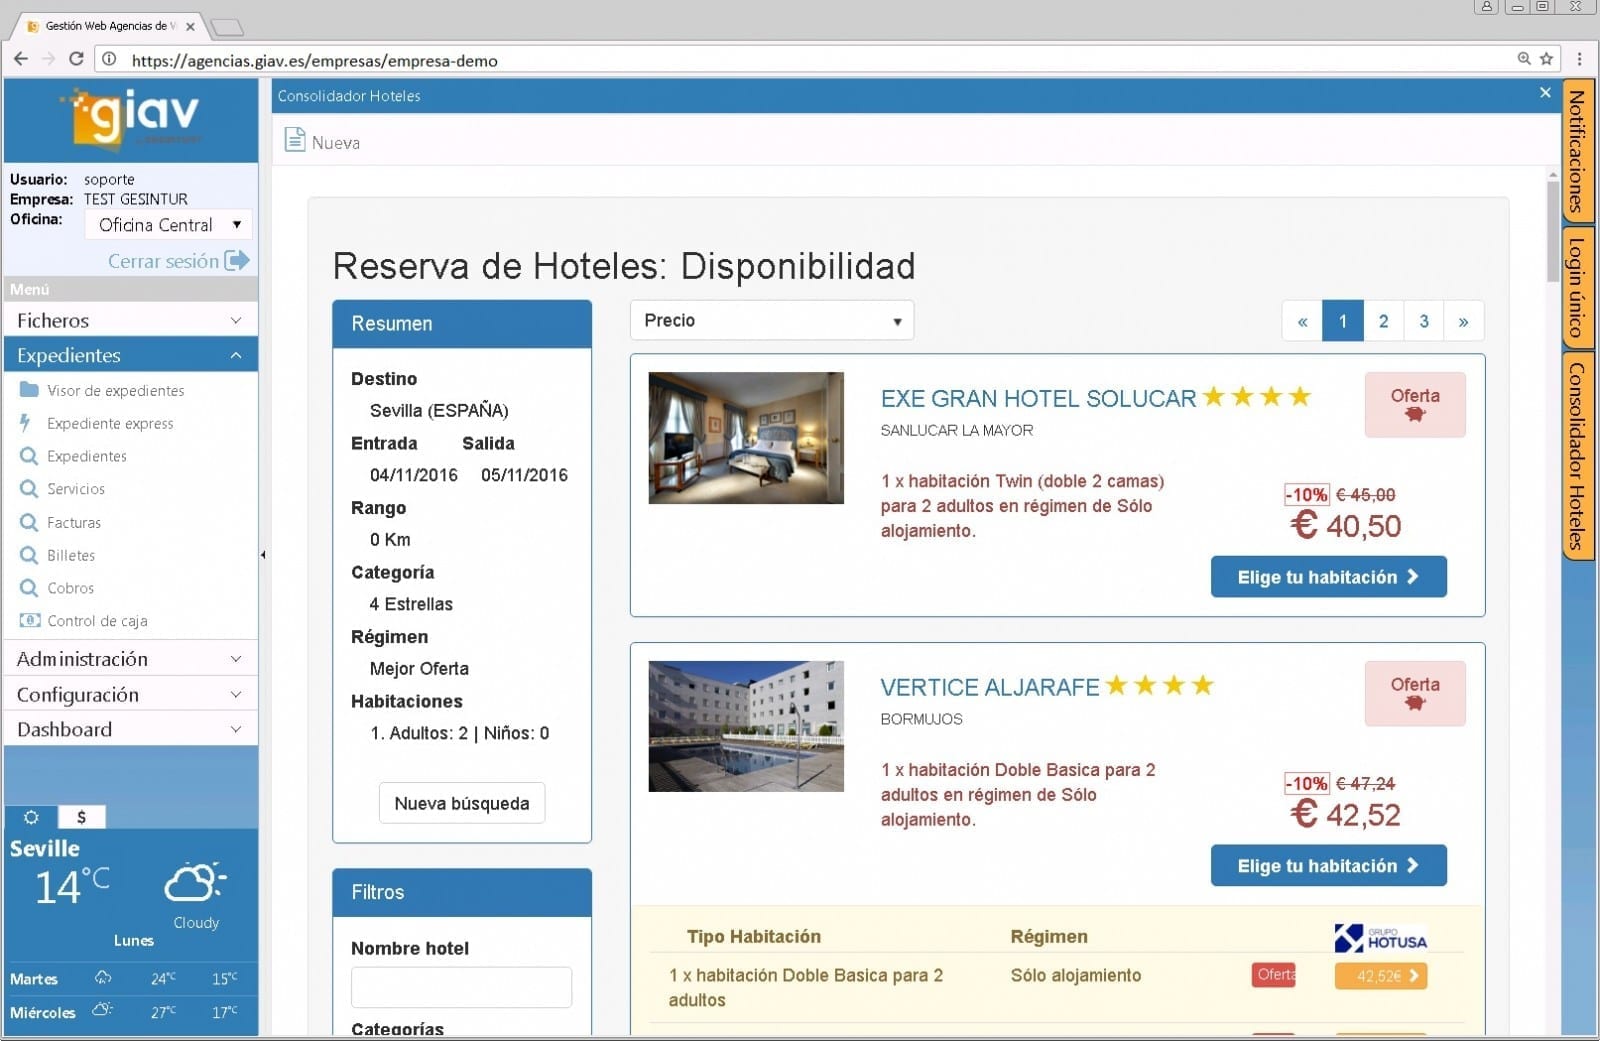The image size is (1600, 1041).
Task: Expand the Ficheros menu section
Action: pos(130,320)
